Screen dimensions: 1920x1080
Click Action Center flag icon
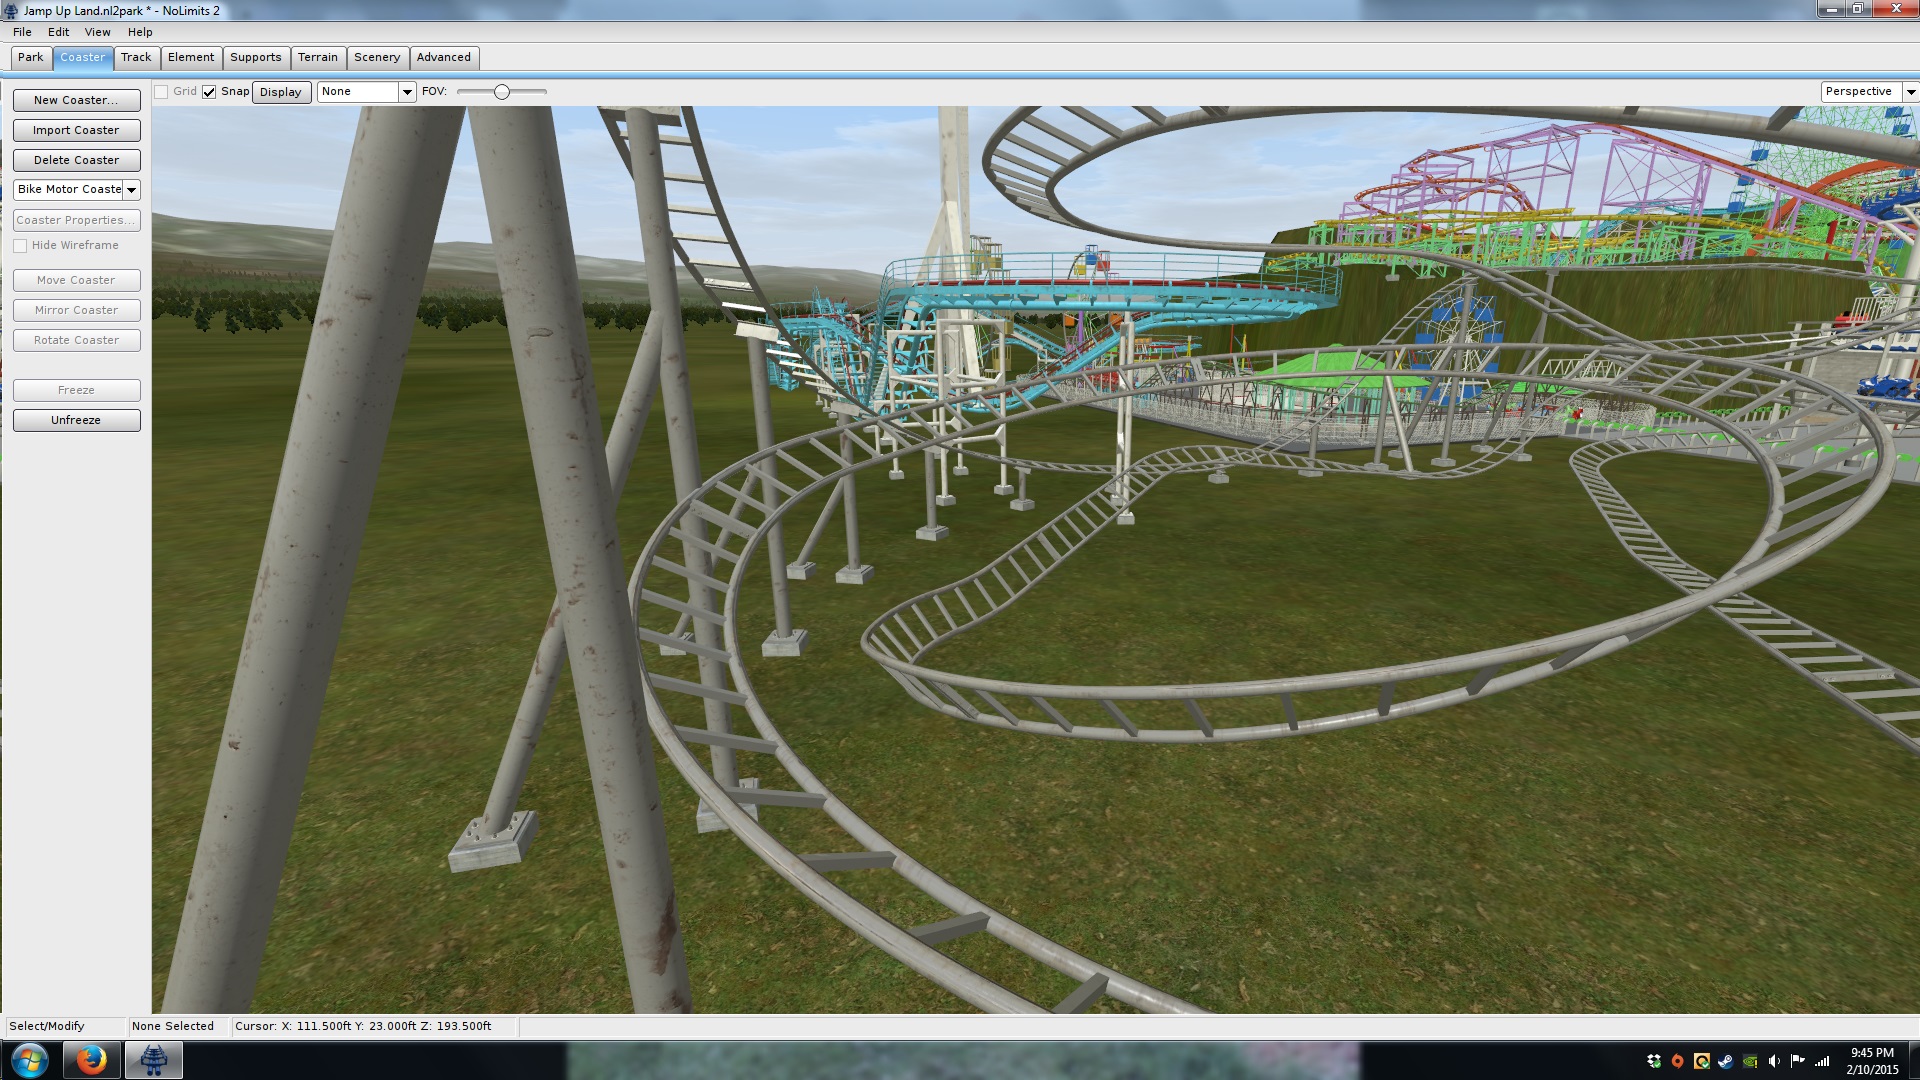tap(1797, 1061)
